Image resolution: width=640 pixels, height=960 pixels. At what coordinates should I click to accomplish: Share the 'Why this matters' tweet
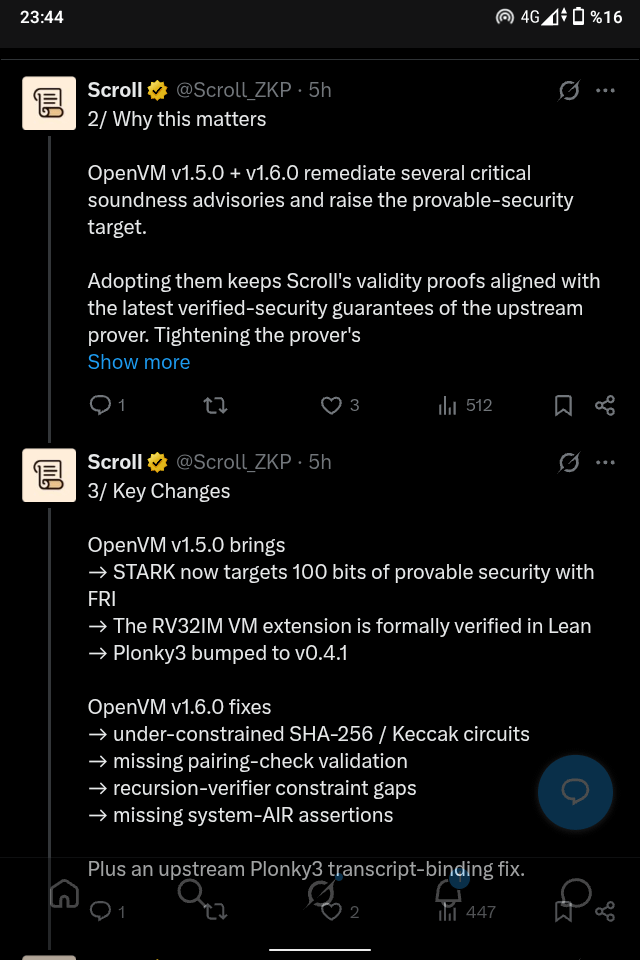[x=605, y=405]
